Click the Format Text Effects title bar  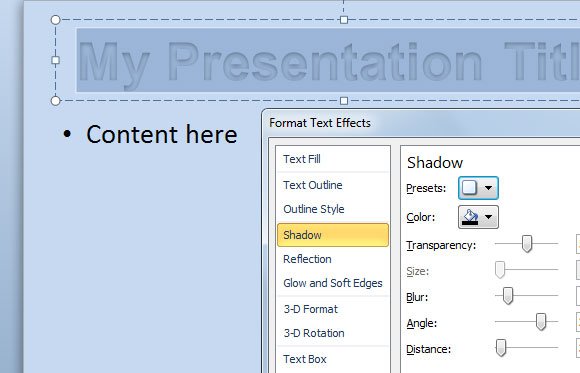421,123
